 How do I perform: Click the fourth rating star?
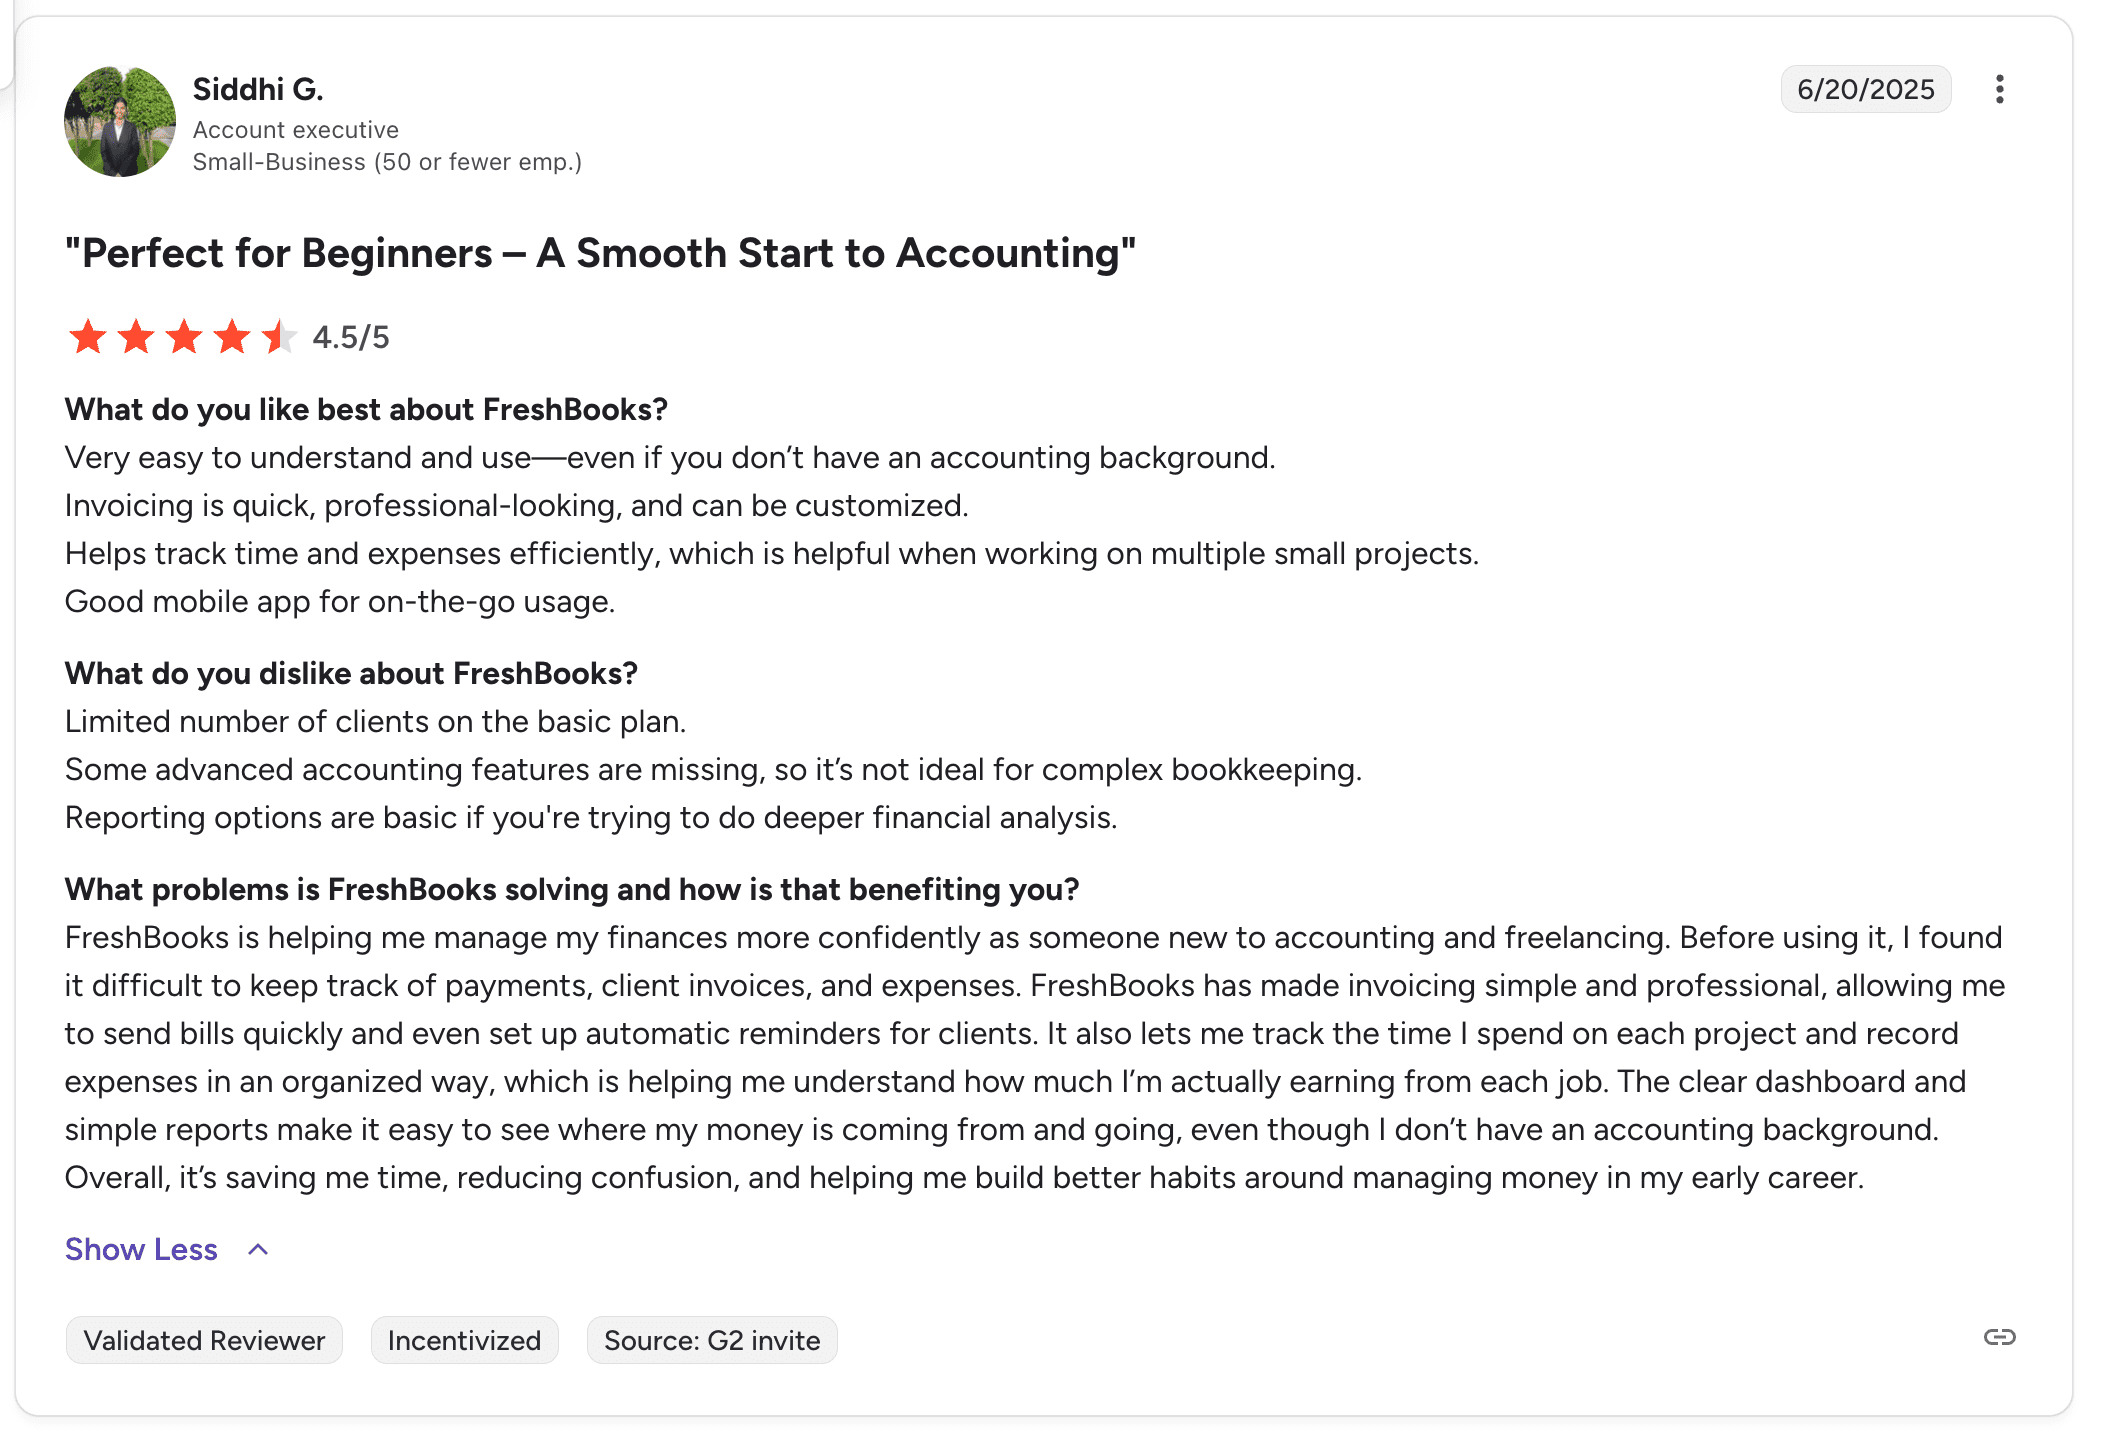(x=232, y=337)
